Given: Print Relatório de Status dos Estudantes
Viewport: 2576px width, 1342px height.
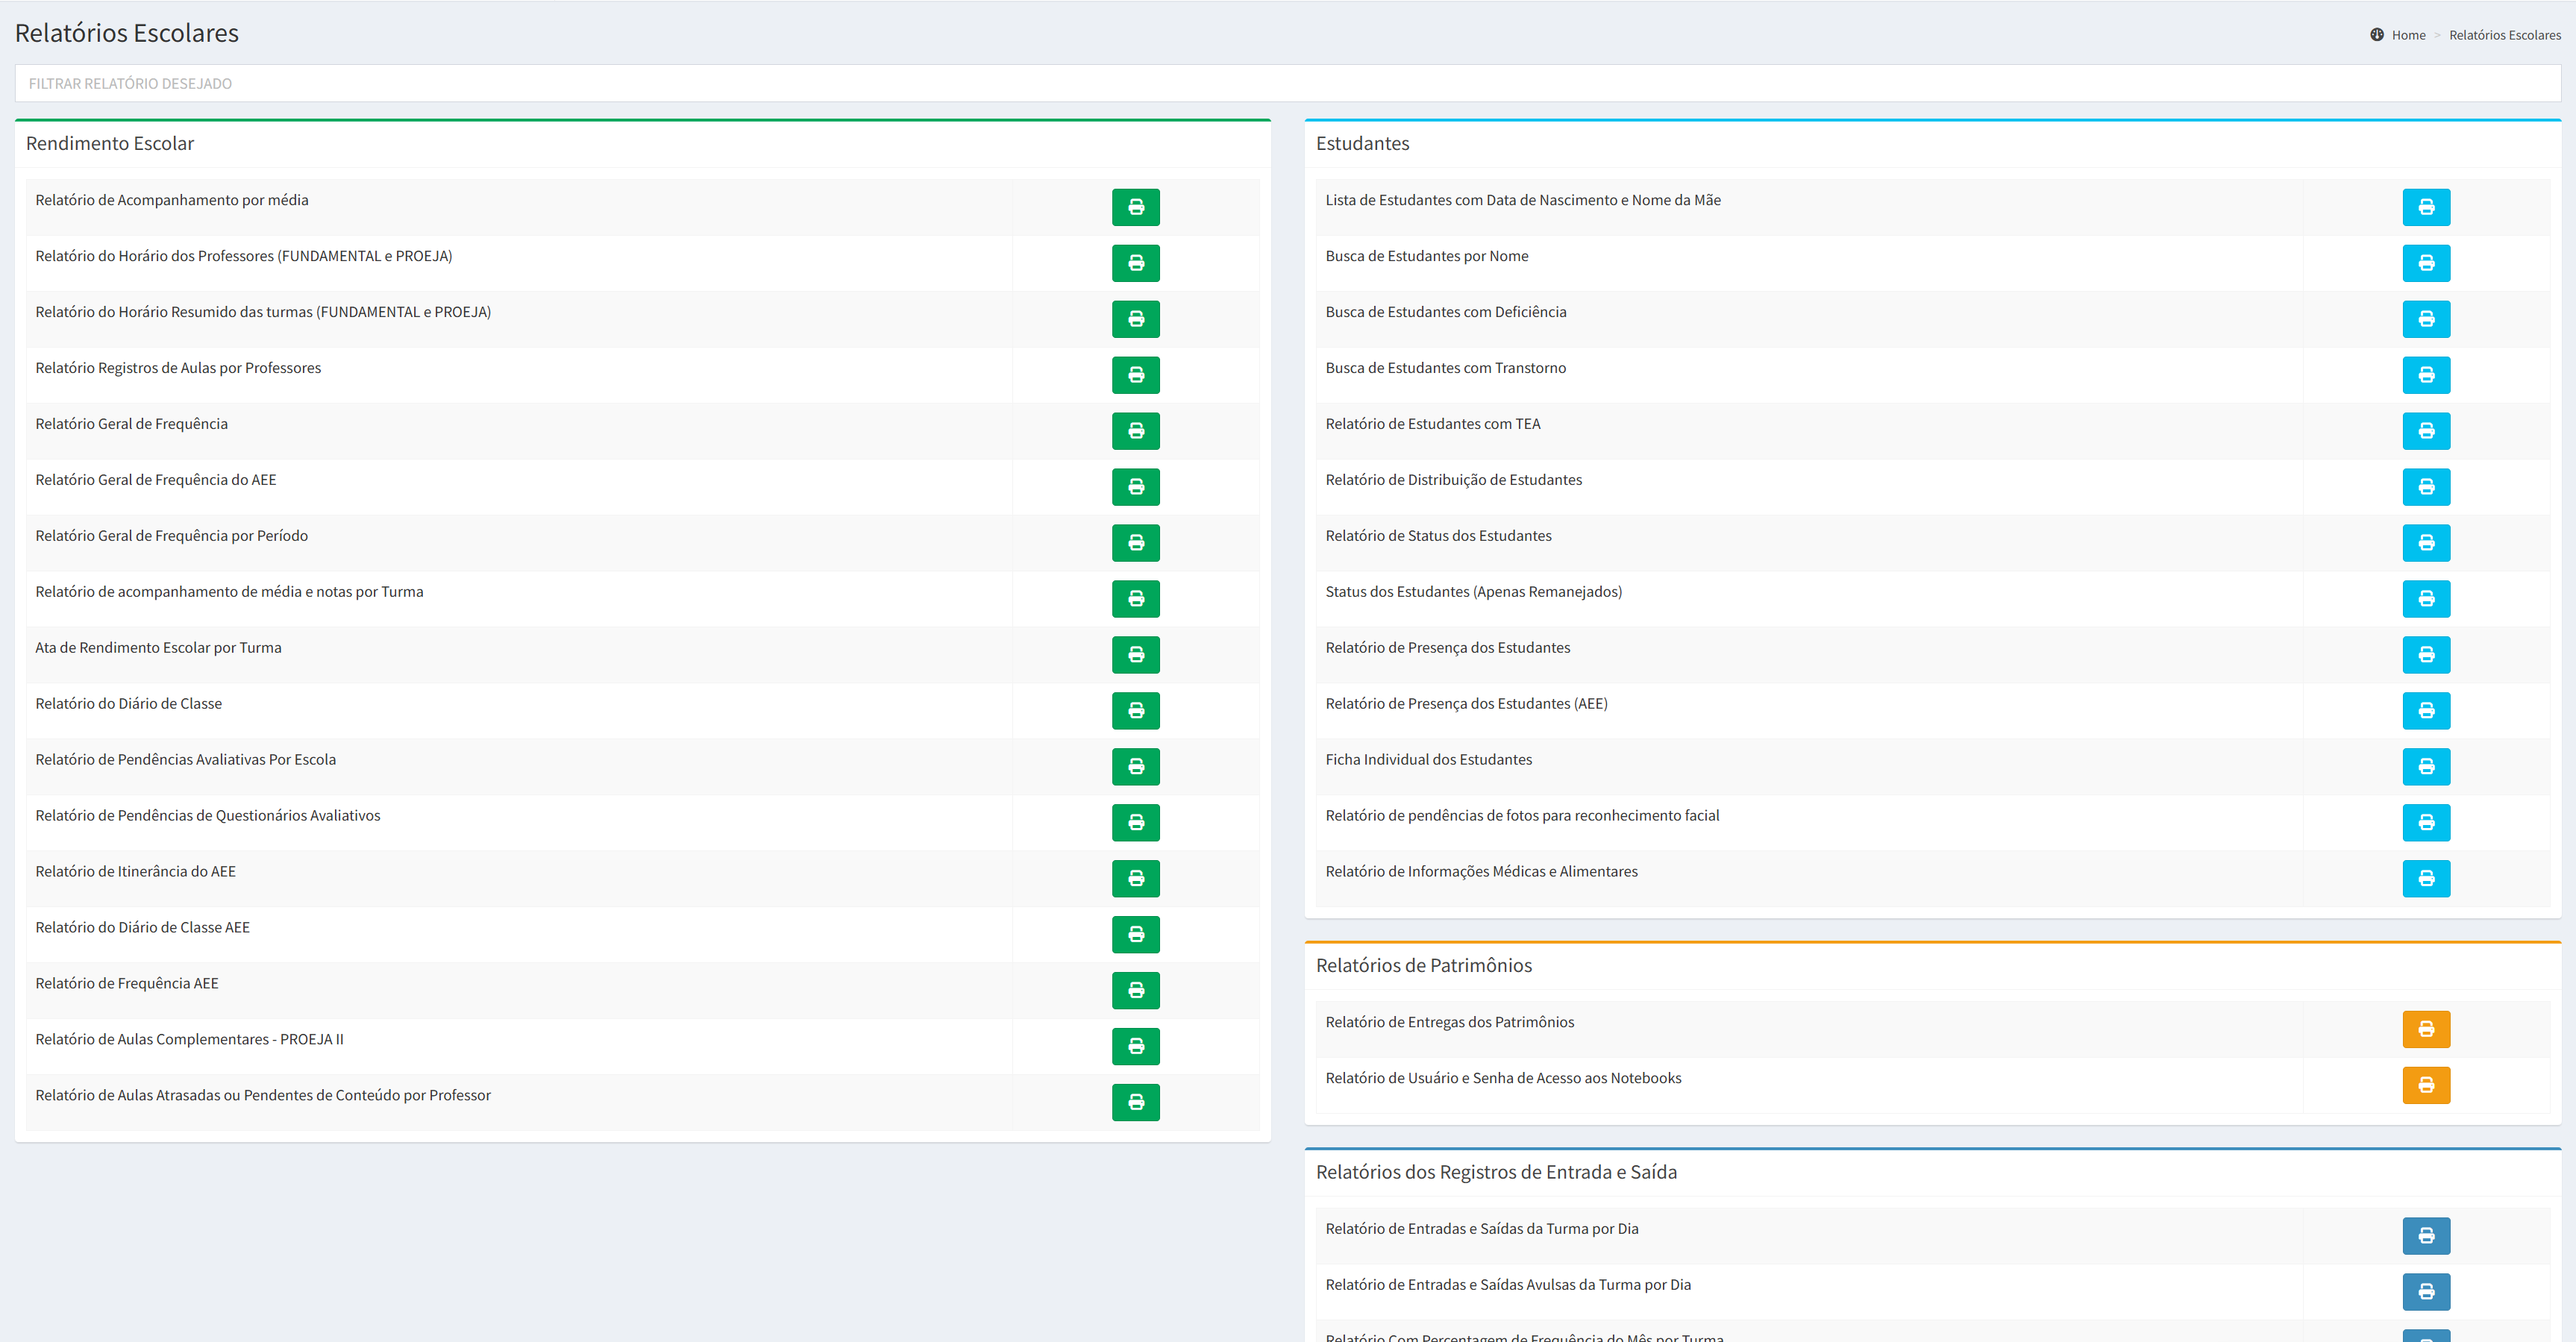Looking at the screenshot, I should [2425, 543].
